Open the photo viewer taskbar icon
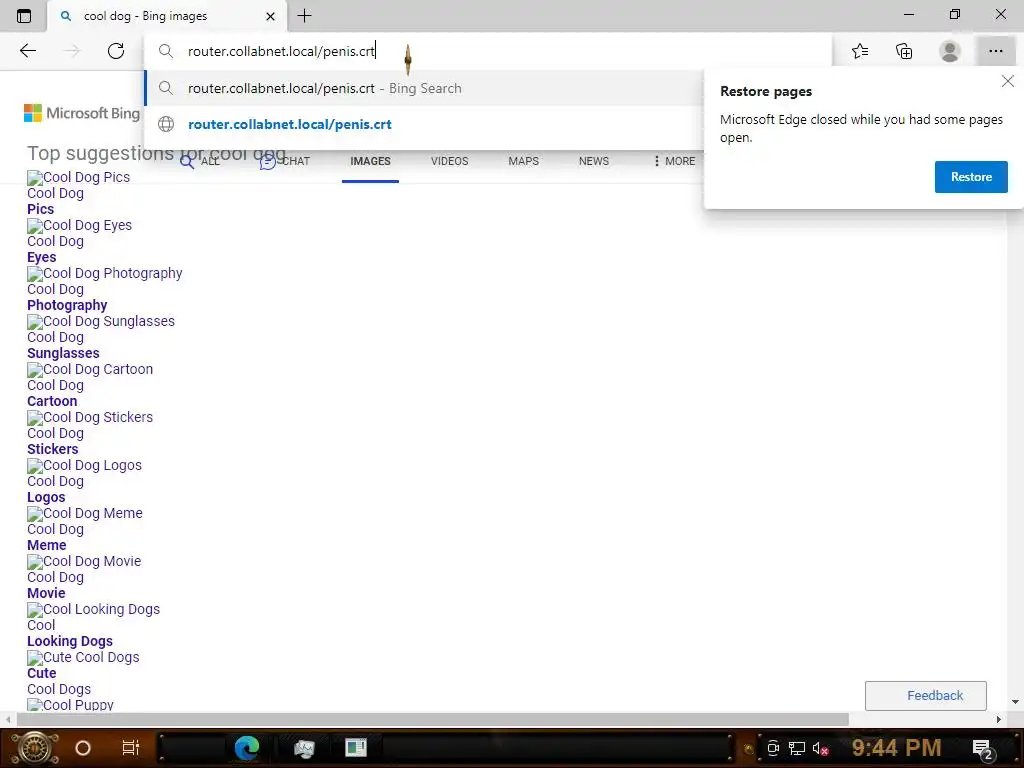 (x=304, y=748)
